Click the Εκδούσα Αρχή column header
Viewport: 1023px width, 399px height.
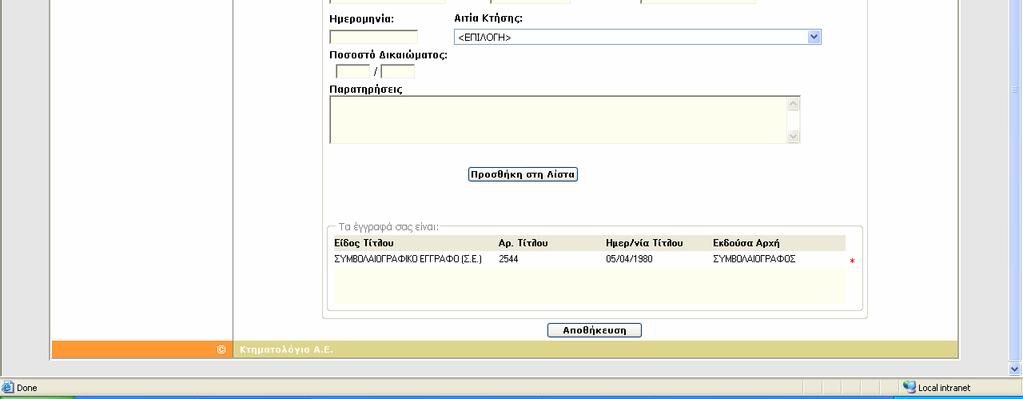[746, 243]
